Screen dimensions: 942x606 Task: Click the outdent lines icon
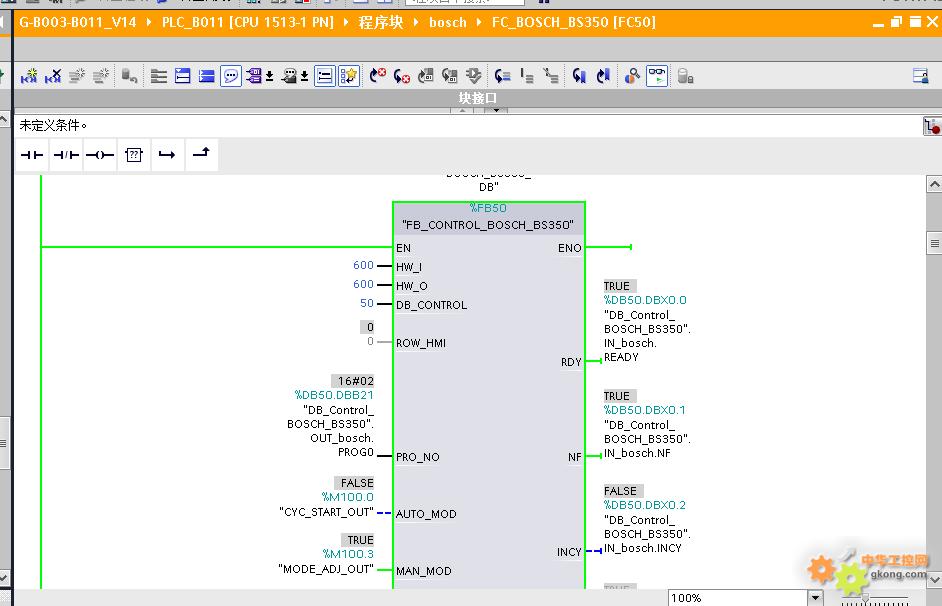(551, 76)
